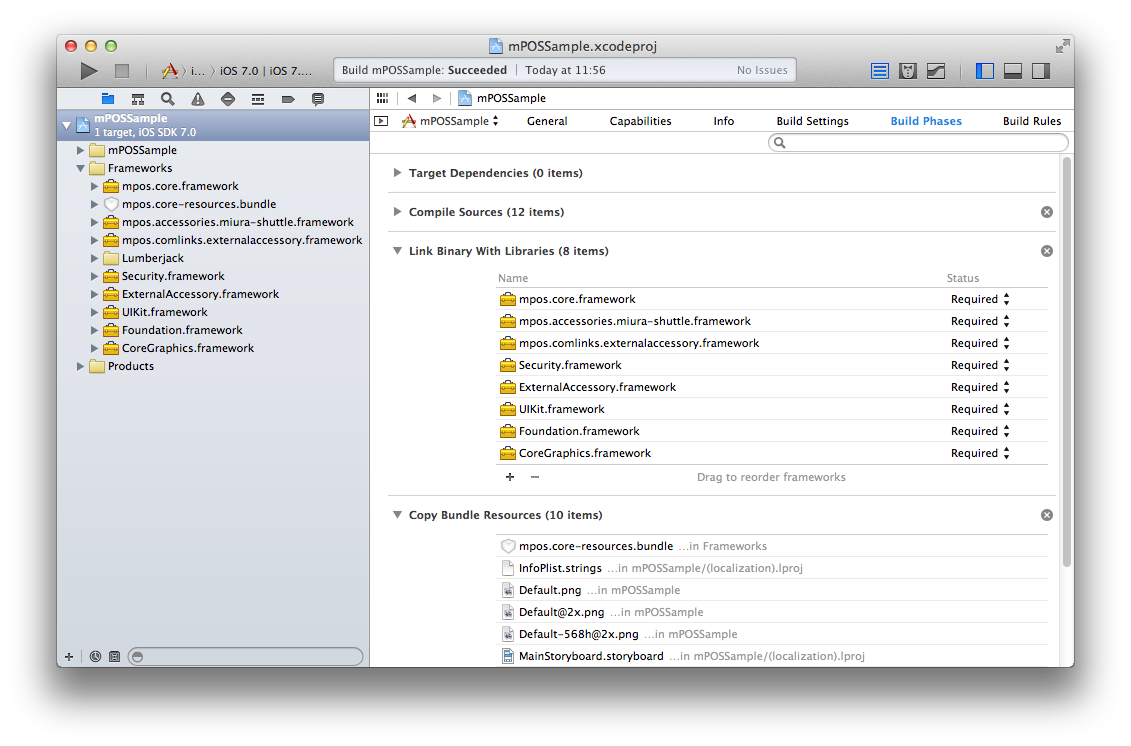Viewport: 1131px width, 746px height.
Task: Open the Debug navigator
Action: (258, 99)
